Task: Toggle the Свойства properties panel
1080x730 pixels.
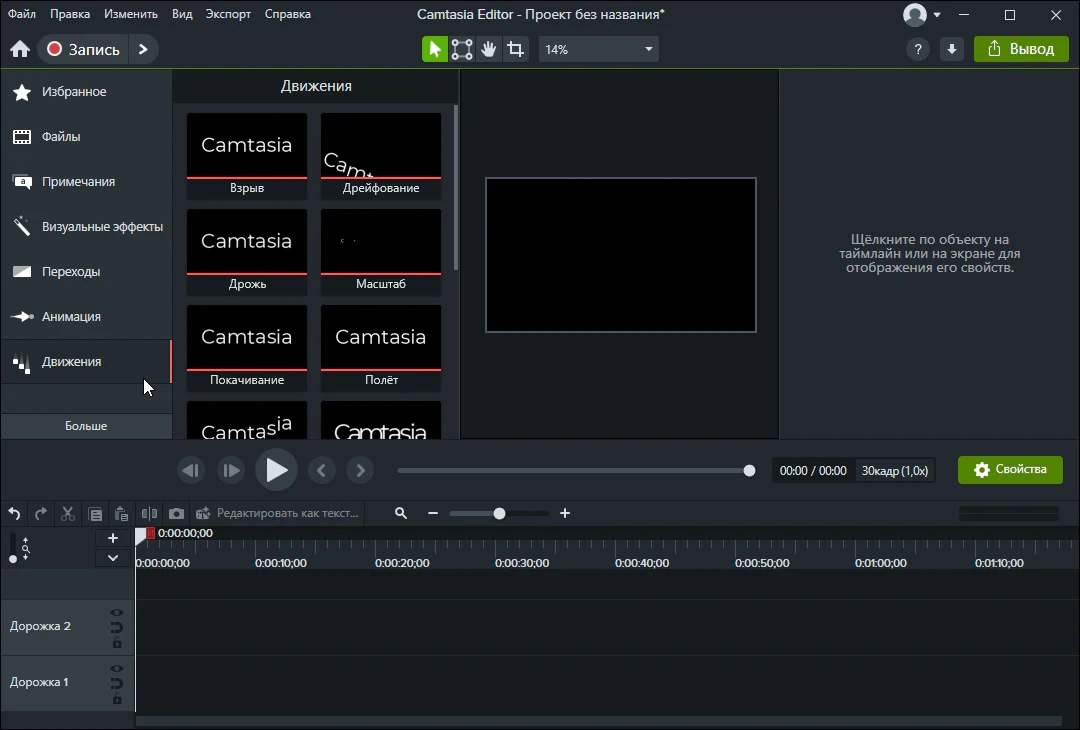Action: tap(1010, 470)
